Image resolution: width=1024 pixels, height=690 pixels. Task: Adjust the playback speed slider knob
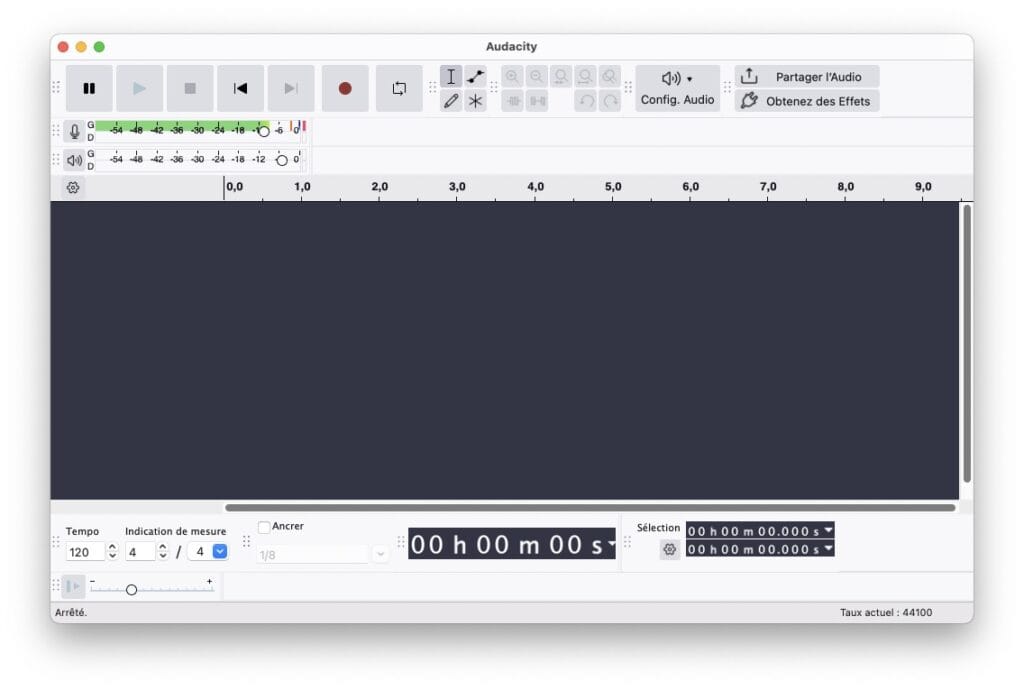[131, 589]
